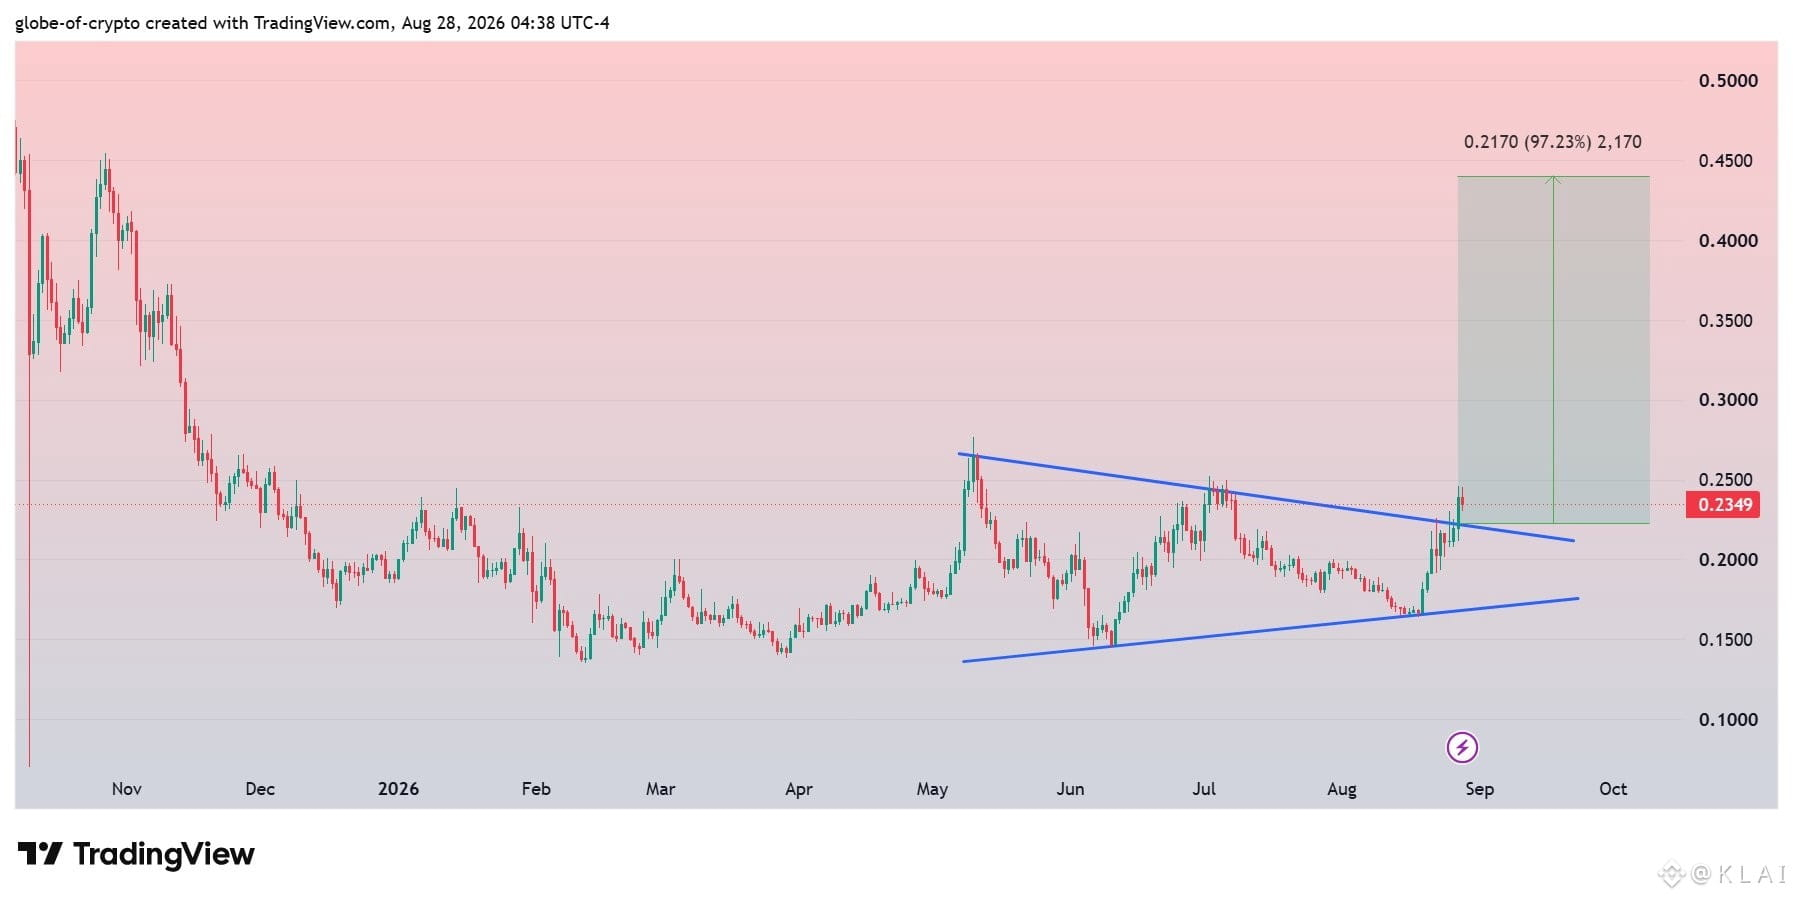Image resolution: width=1793 pixels, height=899 pixels.
Task: Click the 2026 year label on the time axis
Action: point(398,789)
